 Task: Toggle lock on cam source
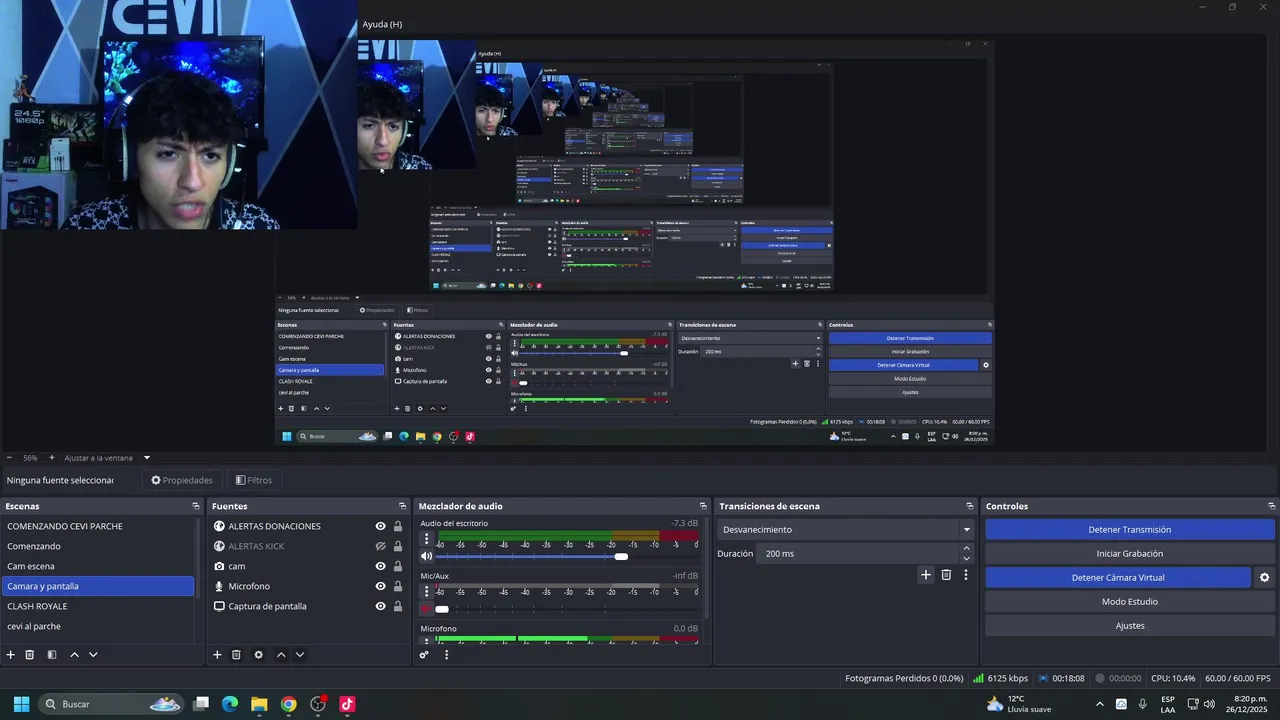click(397, 566)
